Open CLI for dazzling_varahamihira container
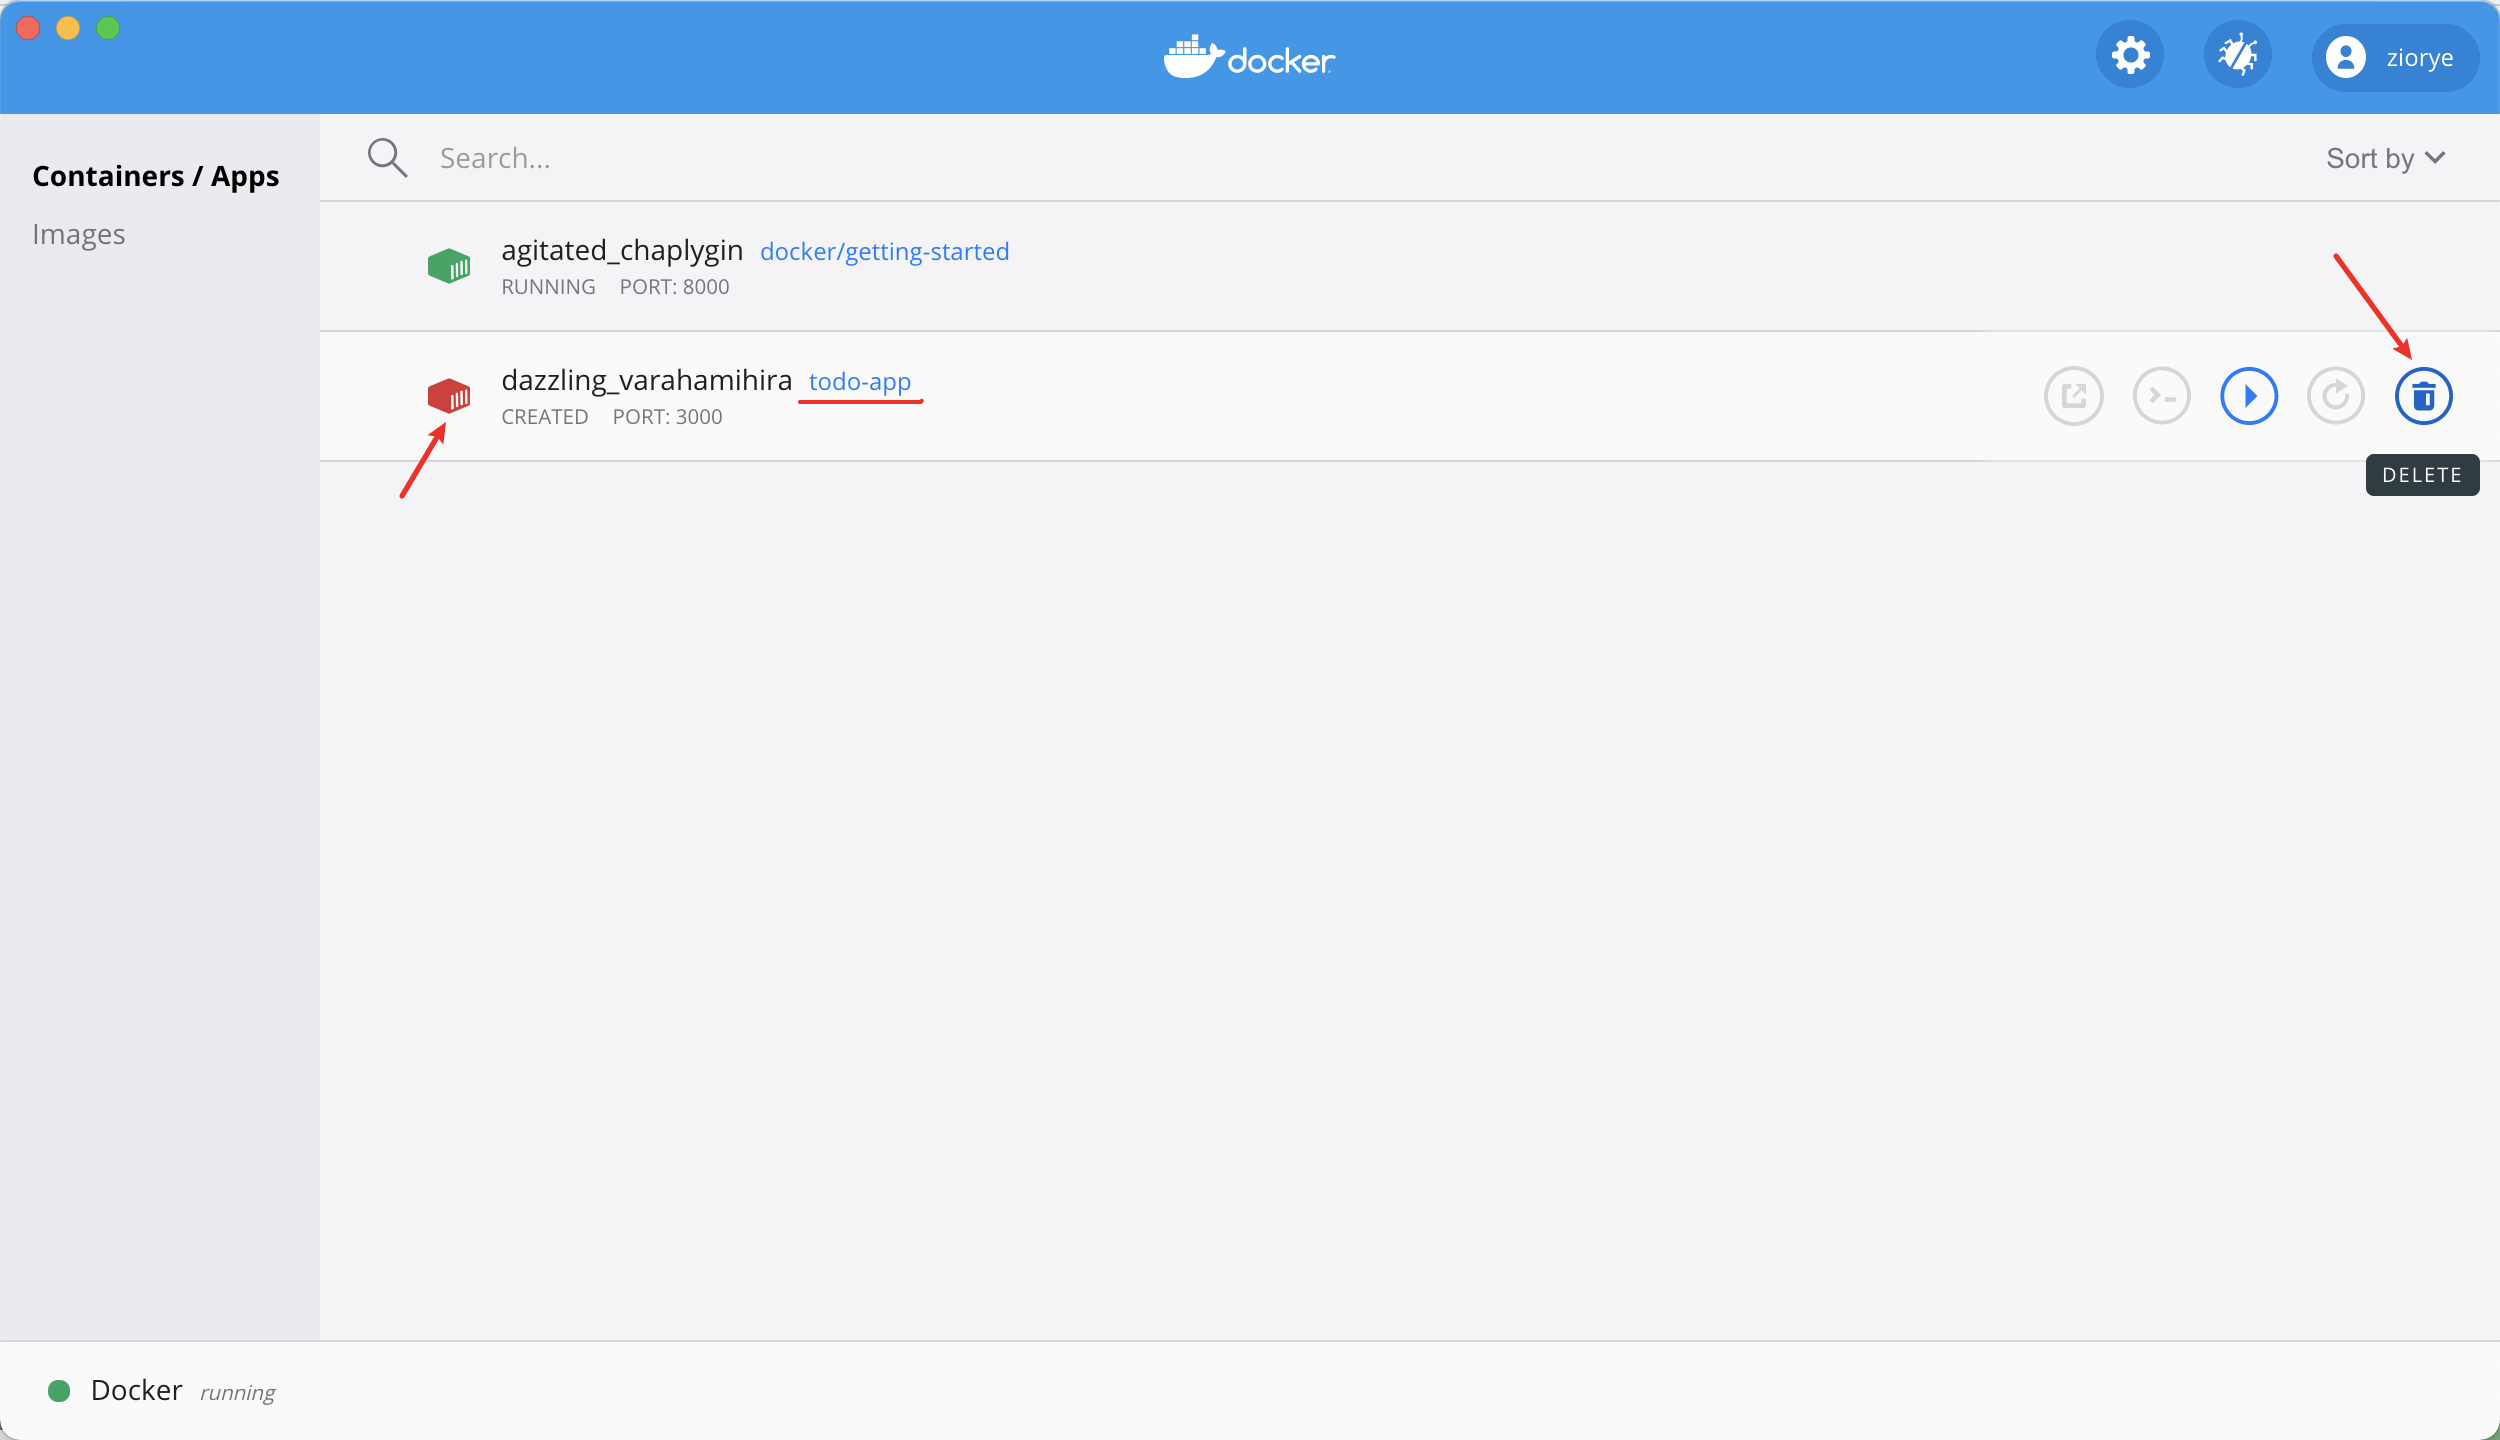The height and width of the screenshot is (1440, 2500). [x=2162, y=396]
